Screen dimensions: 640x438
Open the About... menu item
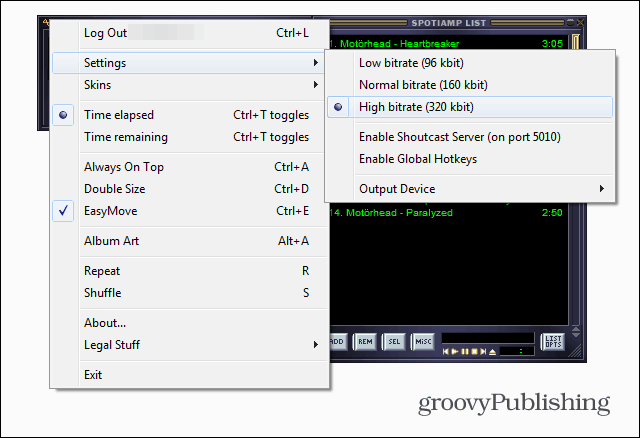(x=189, y=323)
